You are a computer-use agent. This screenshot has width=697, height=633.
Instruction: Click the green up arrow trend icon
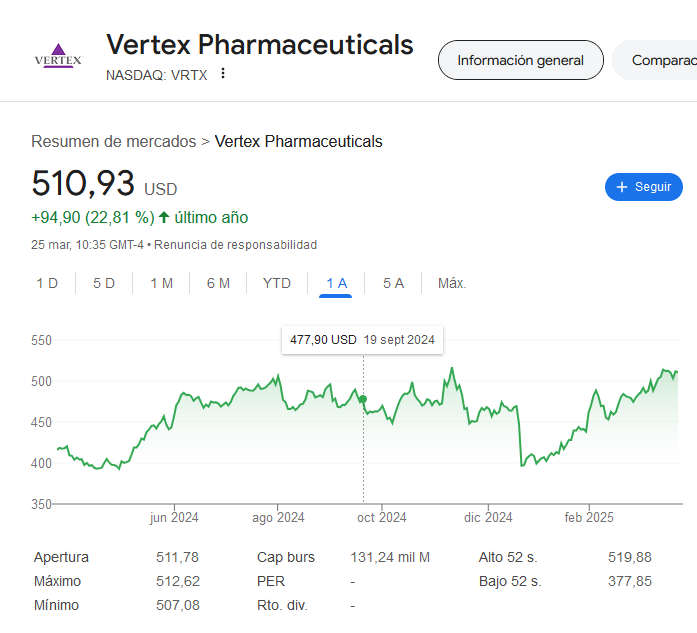(164, 217)
